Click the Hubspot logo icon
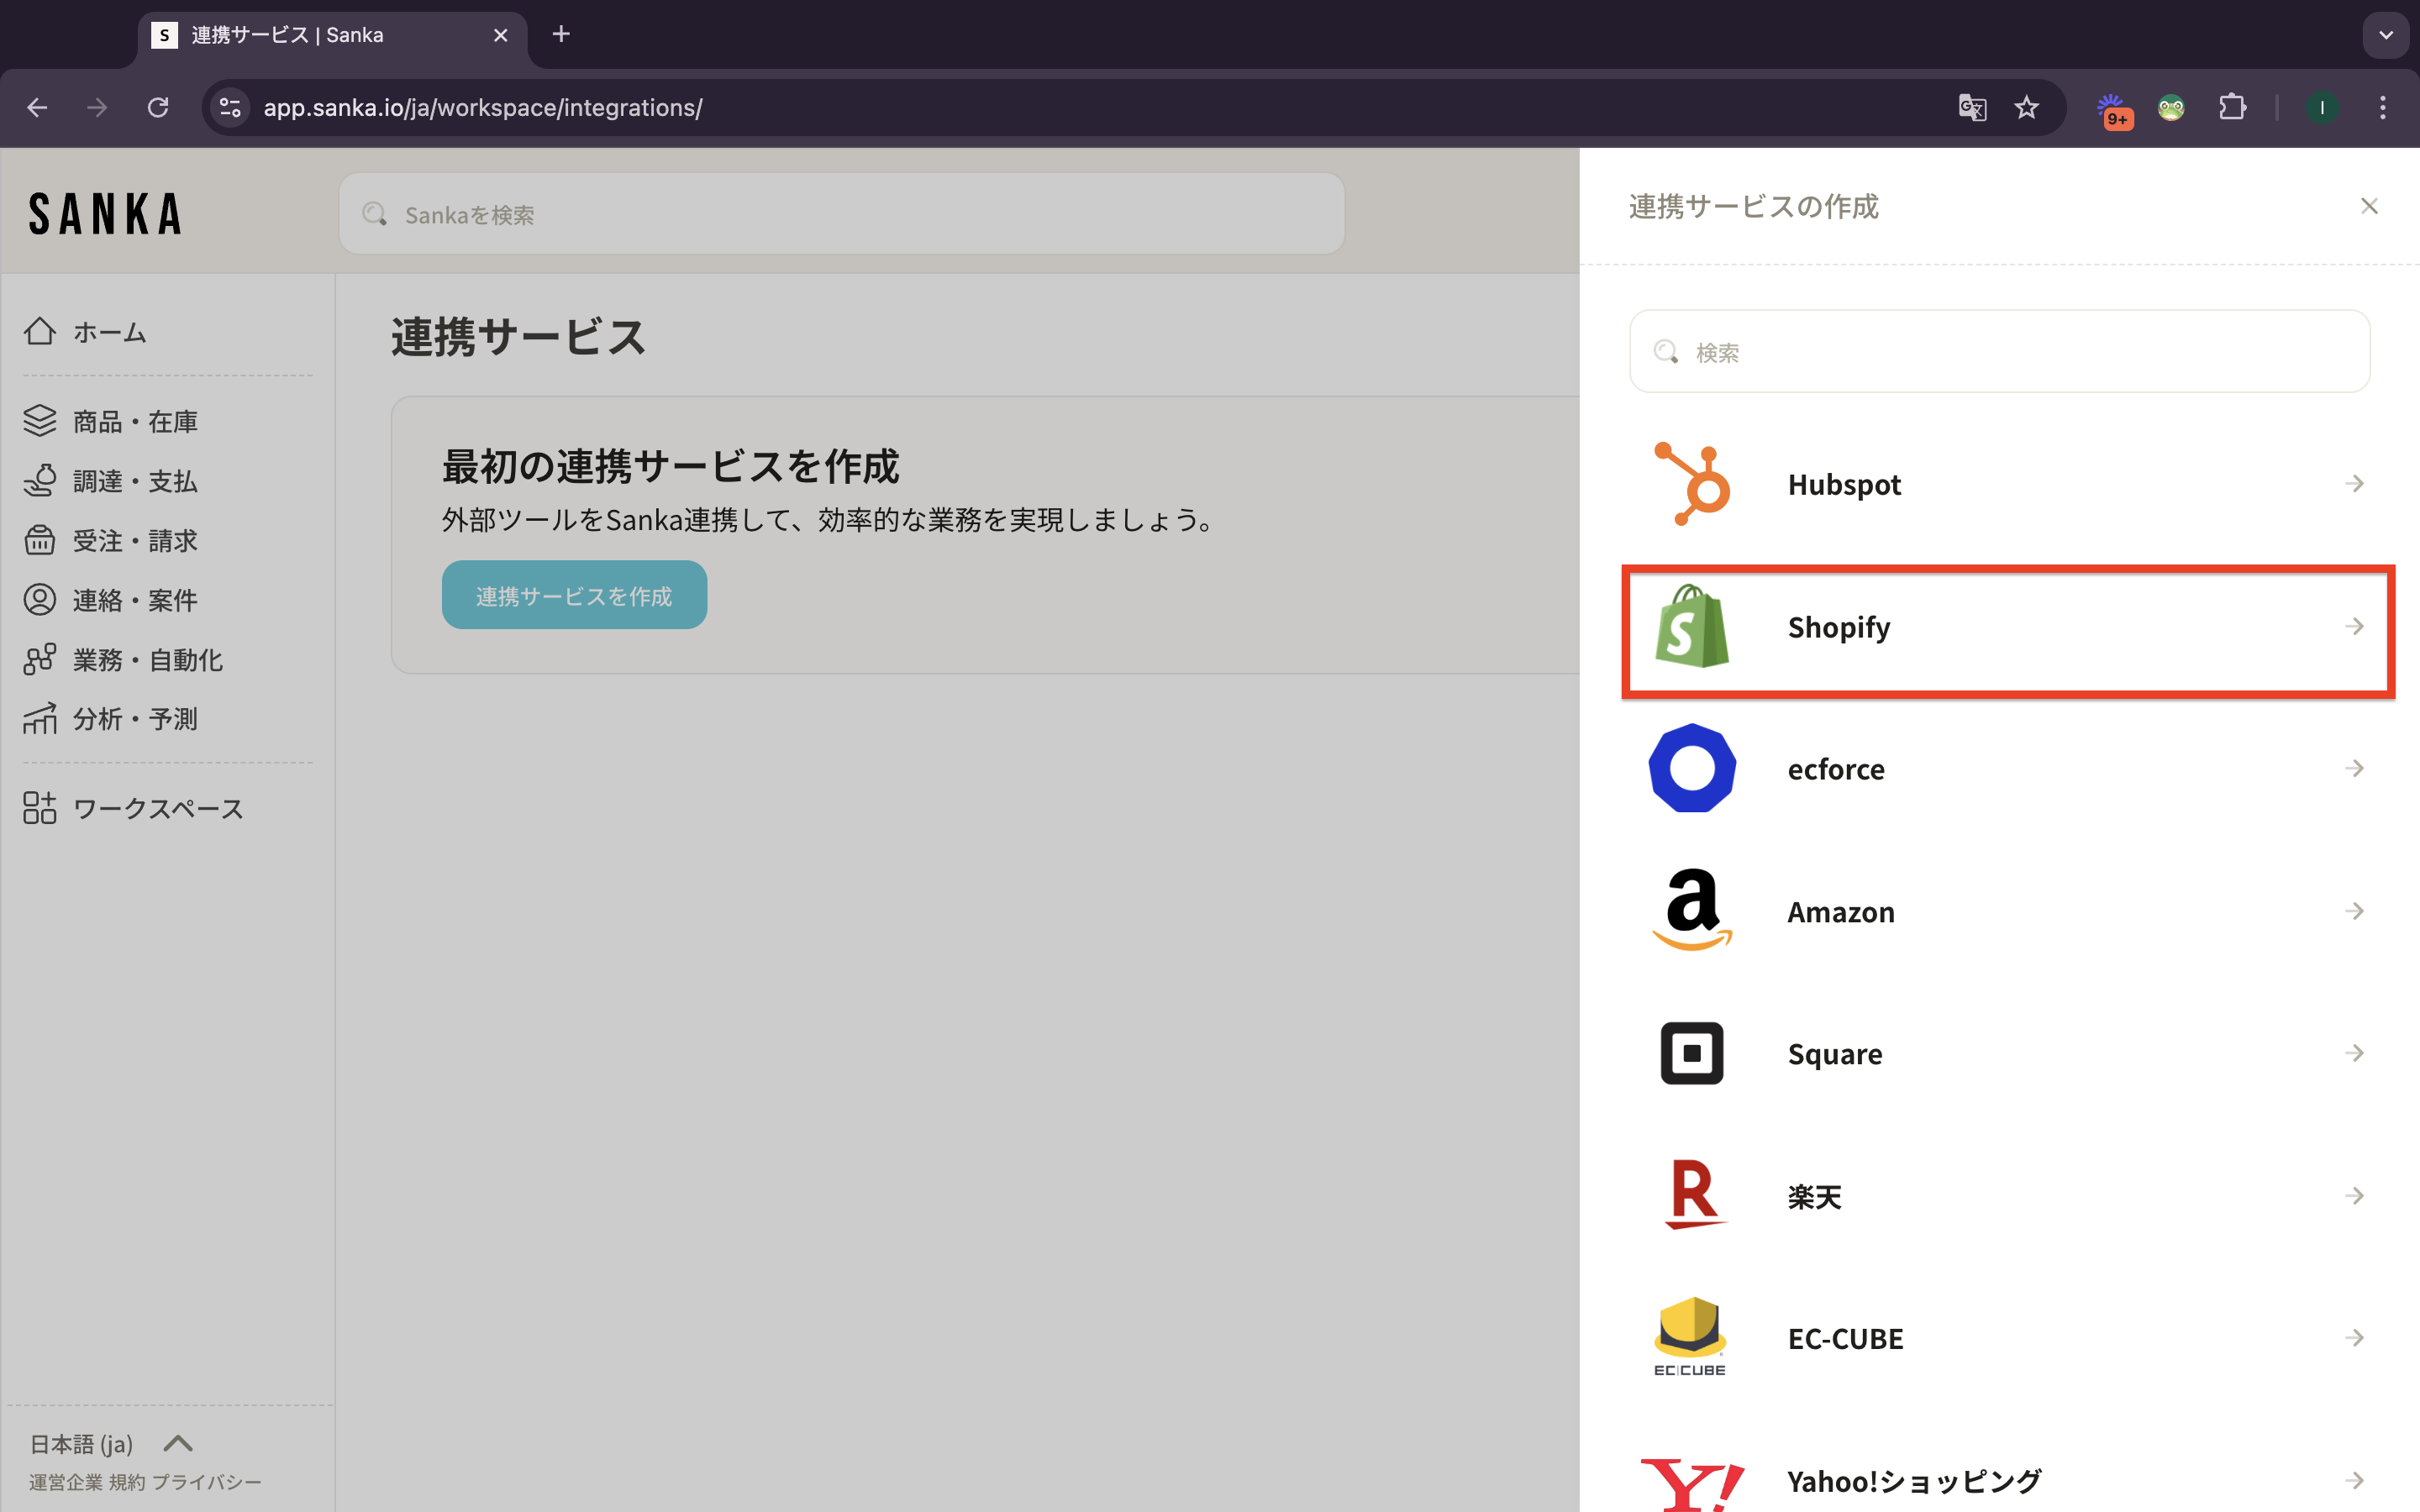This screenshot has width=2420, height=1512. click(1692, 484)
